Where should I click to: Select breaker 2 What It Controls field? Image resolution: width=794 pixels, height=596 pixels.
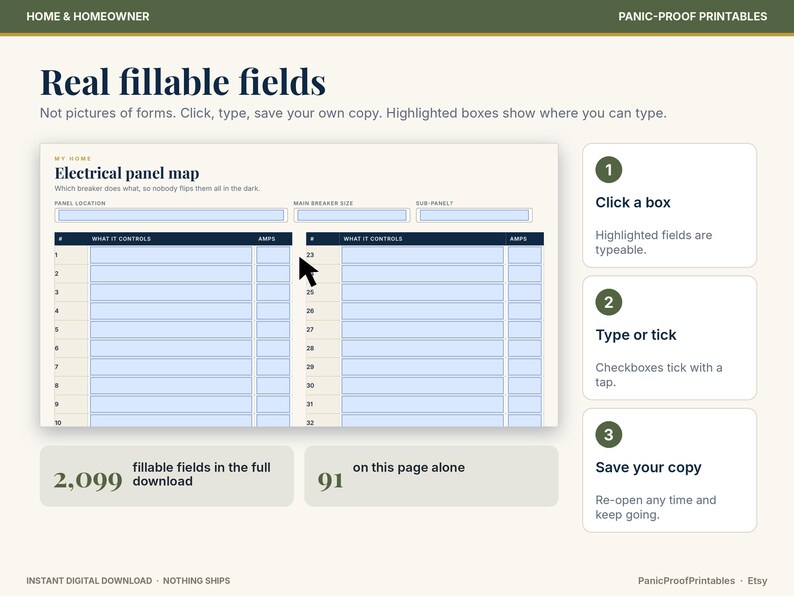pyautogui.click(x=171, y=273)
